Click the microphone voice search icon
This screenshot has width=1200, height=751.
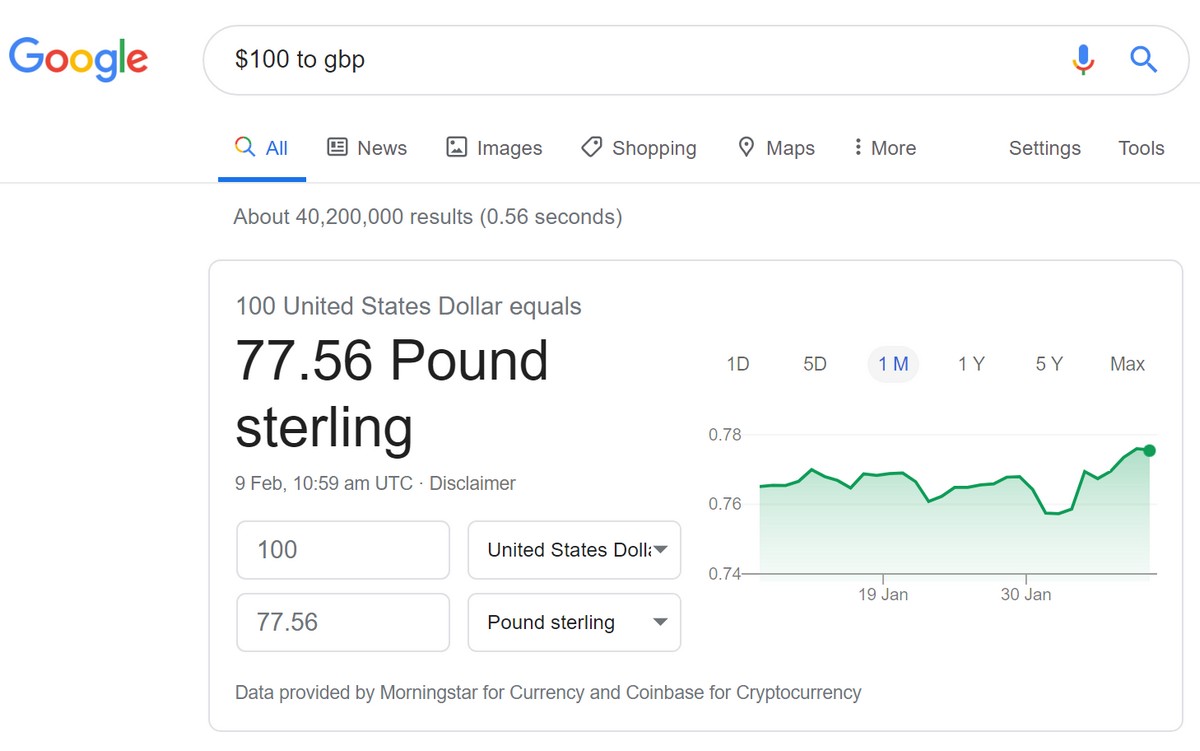1083,60
